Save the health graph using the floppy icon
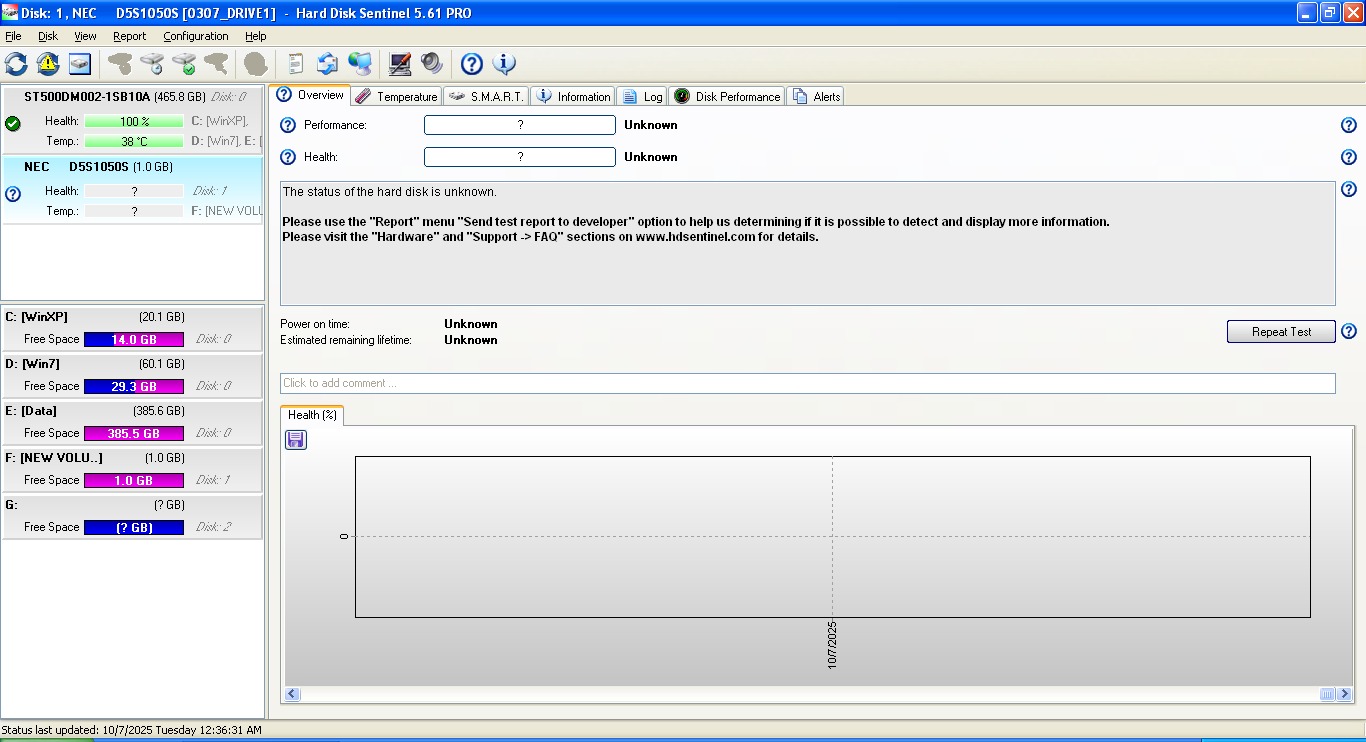The image size is (1366, 742). (x=296, y=440)
